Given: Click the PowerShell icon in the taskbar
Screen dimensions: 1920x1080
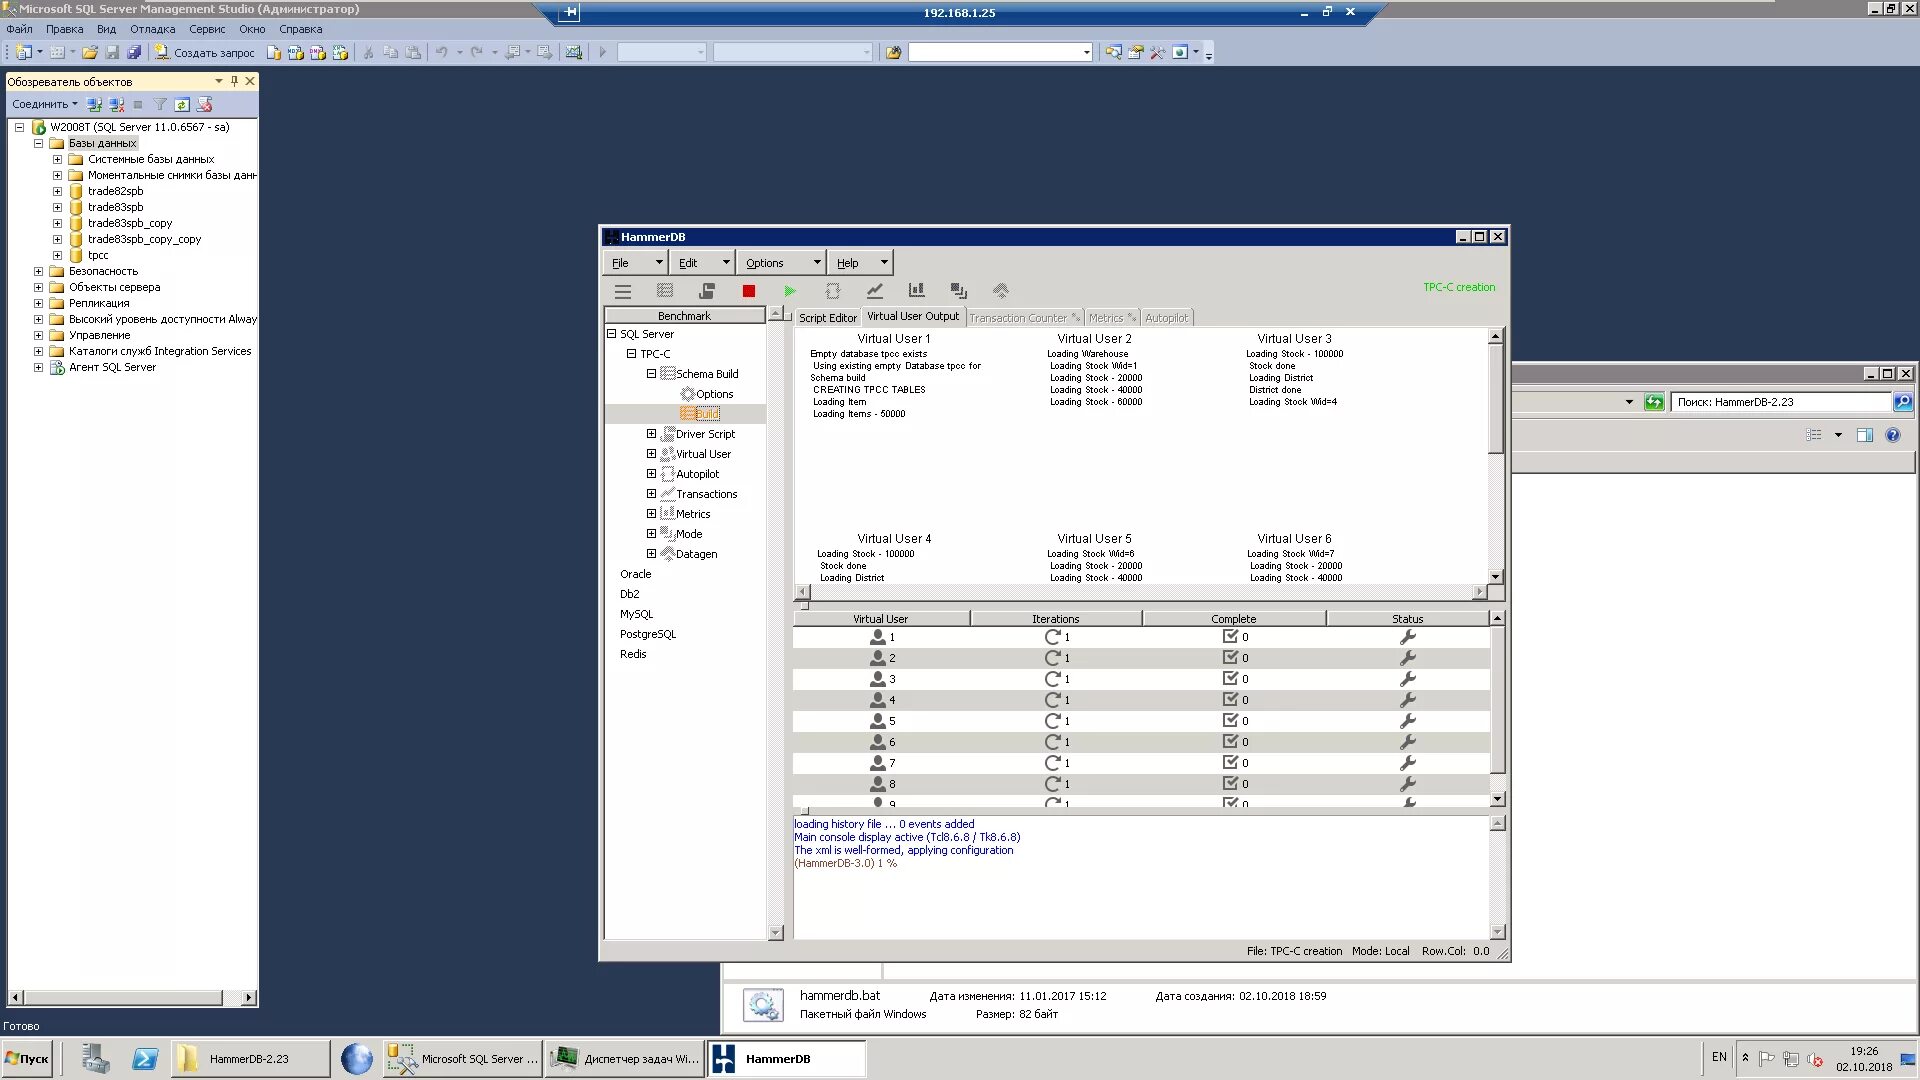Looking at the screenshot, I should pos(145,1059).
